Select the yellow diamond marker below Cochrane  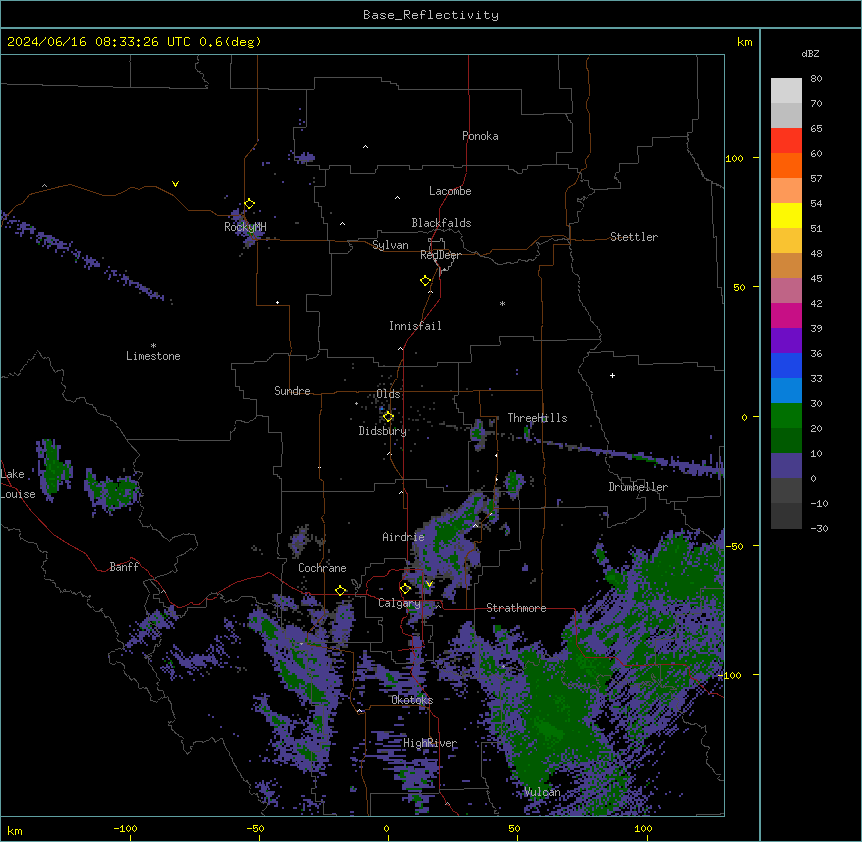tap(340, 590)
